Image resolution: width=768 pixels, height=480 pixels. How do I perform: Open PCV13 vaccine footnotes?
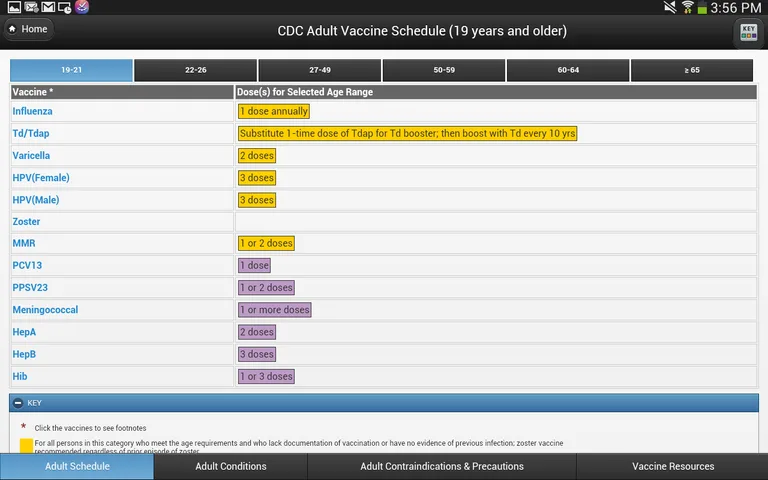[27, 265]
